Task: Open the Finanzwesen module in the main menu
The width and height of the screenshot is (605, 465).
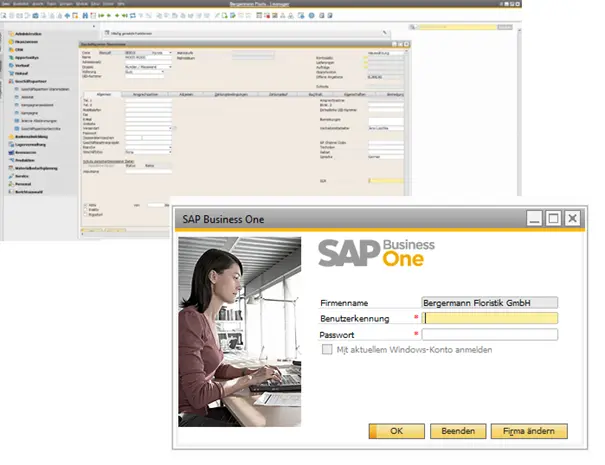Action: [26, 42]
